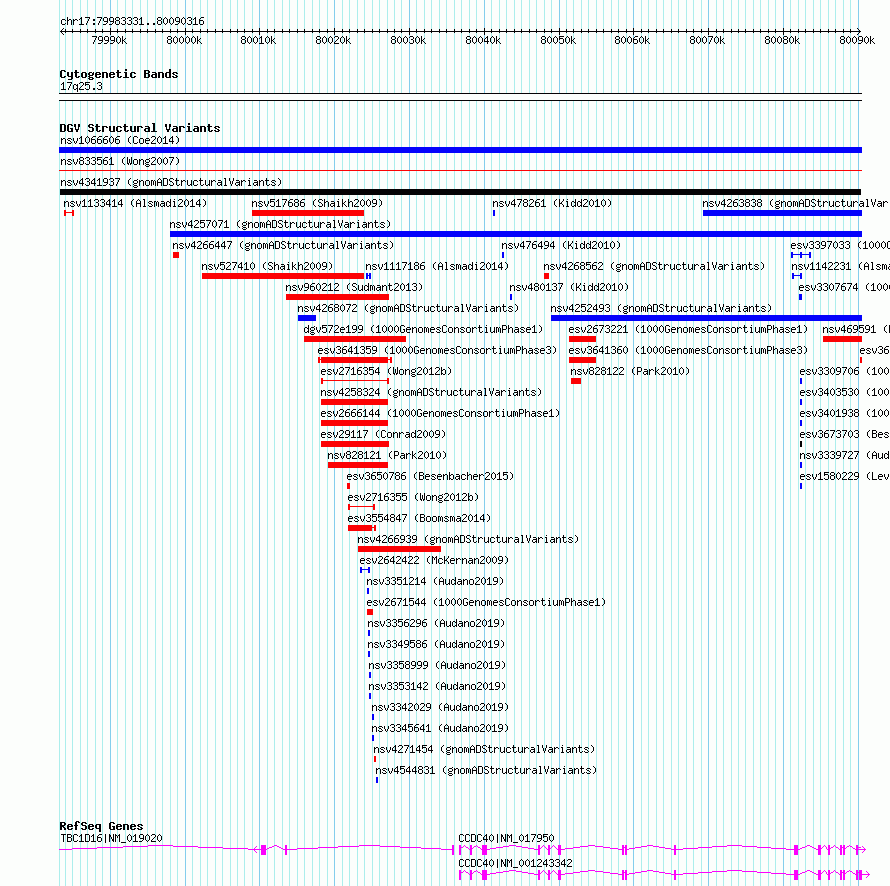Image resolution: width=890 pixels, height=886 pixels.
Task: Select nsv3353142 (Audano2019) variant
Action: click(x=437, y=686)
